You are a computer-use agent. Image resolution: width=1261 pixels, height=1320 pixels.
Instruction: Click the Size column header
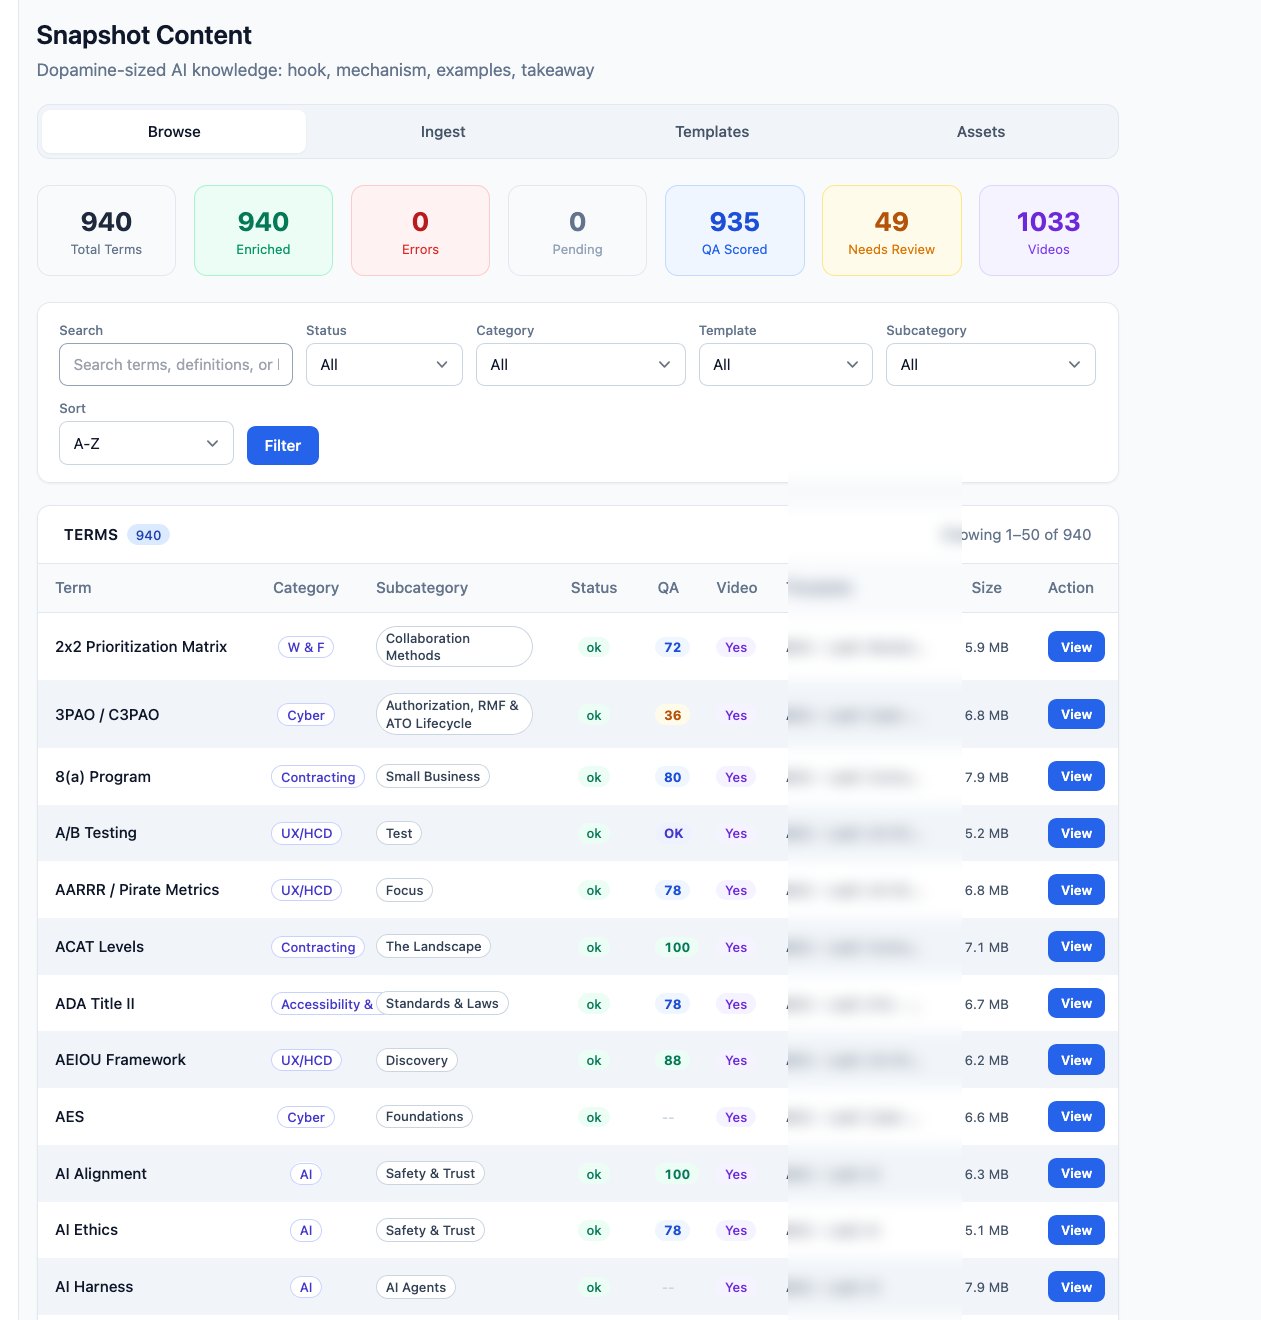[x=986, y=588]
